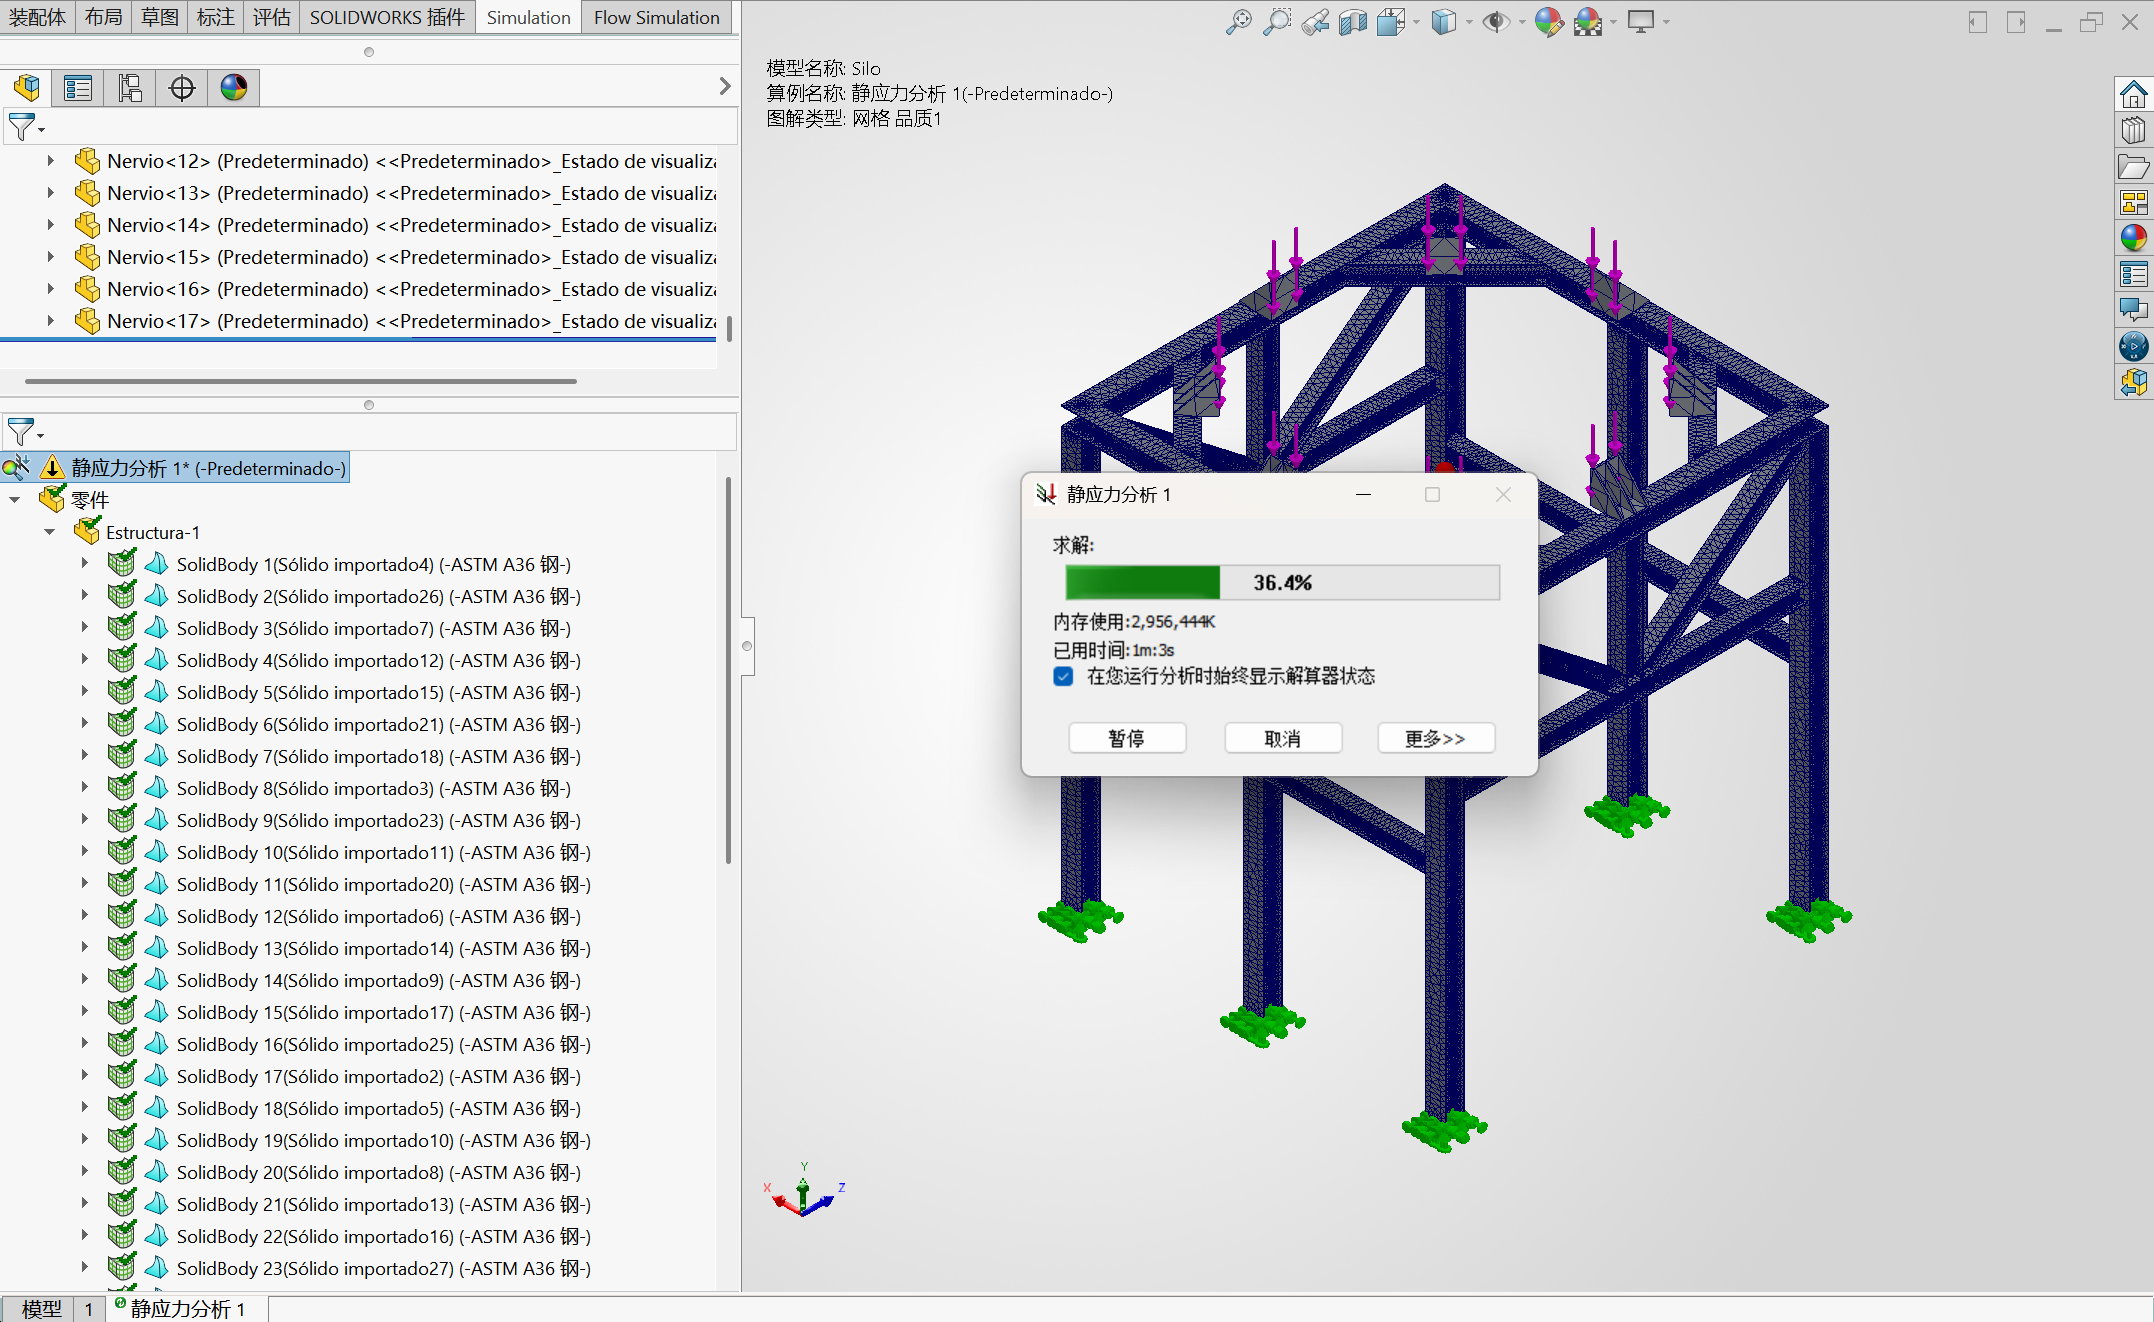Open Hide/Show Items dropdown arrow

(1522, 22)
